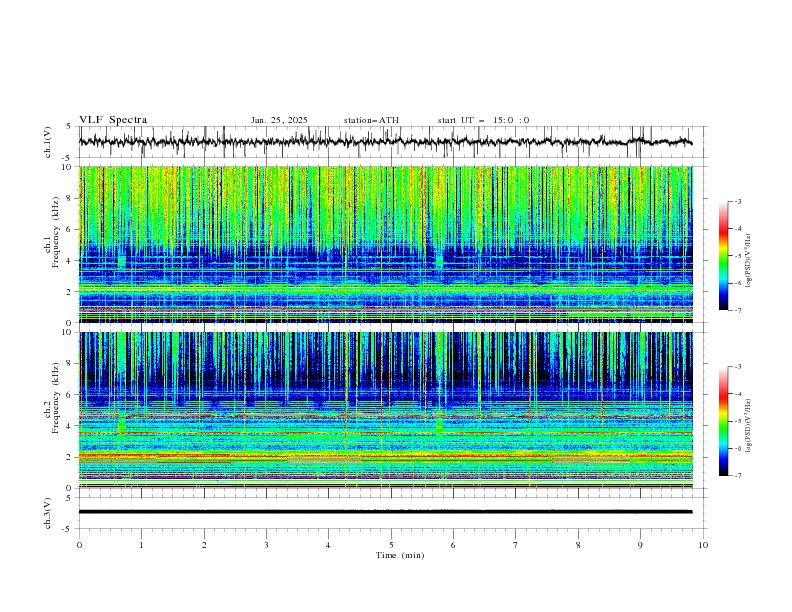Click the "station=ATH" label
This screenshot has width=792, height=612.
(x=371, y=120)
